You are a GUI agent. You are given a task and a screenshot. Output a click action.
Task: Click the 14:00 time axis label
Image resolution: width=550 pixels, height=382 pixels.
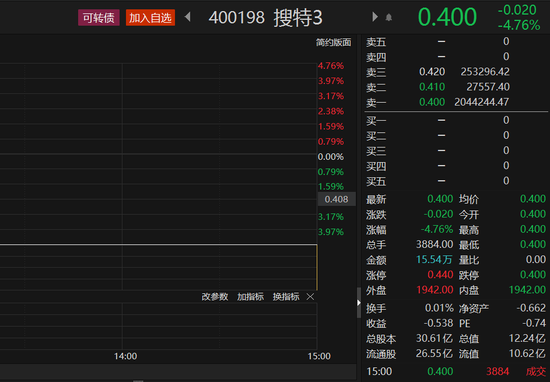click(126, 356)
